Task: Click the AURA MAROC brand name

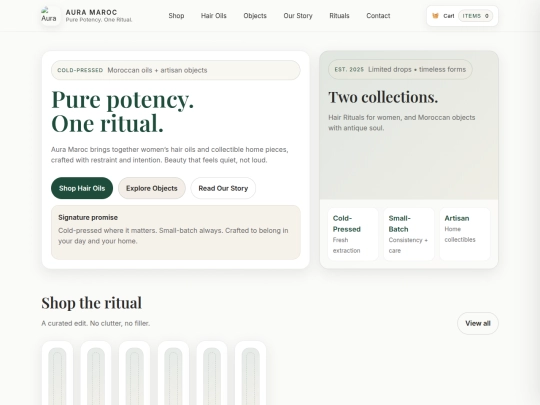Action: pos(91,12)
